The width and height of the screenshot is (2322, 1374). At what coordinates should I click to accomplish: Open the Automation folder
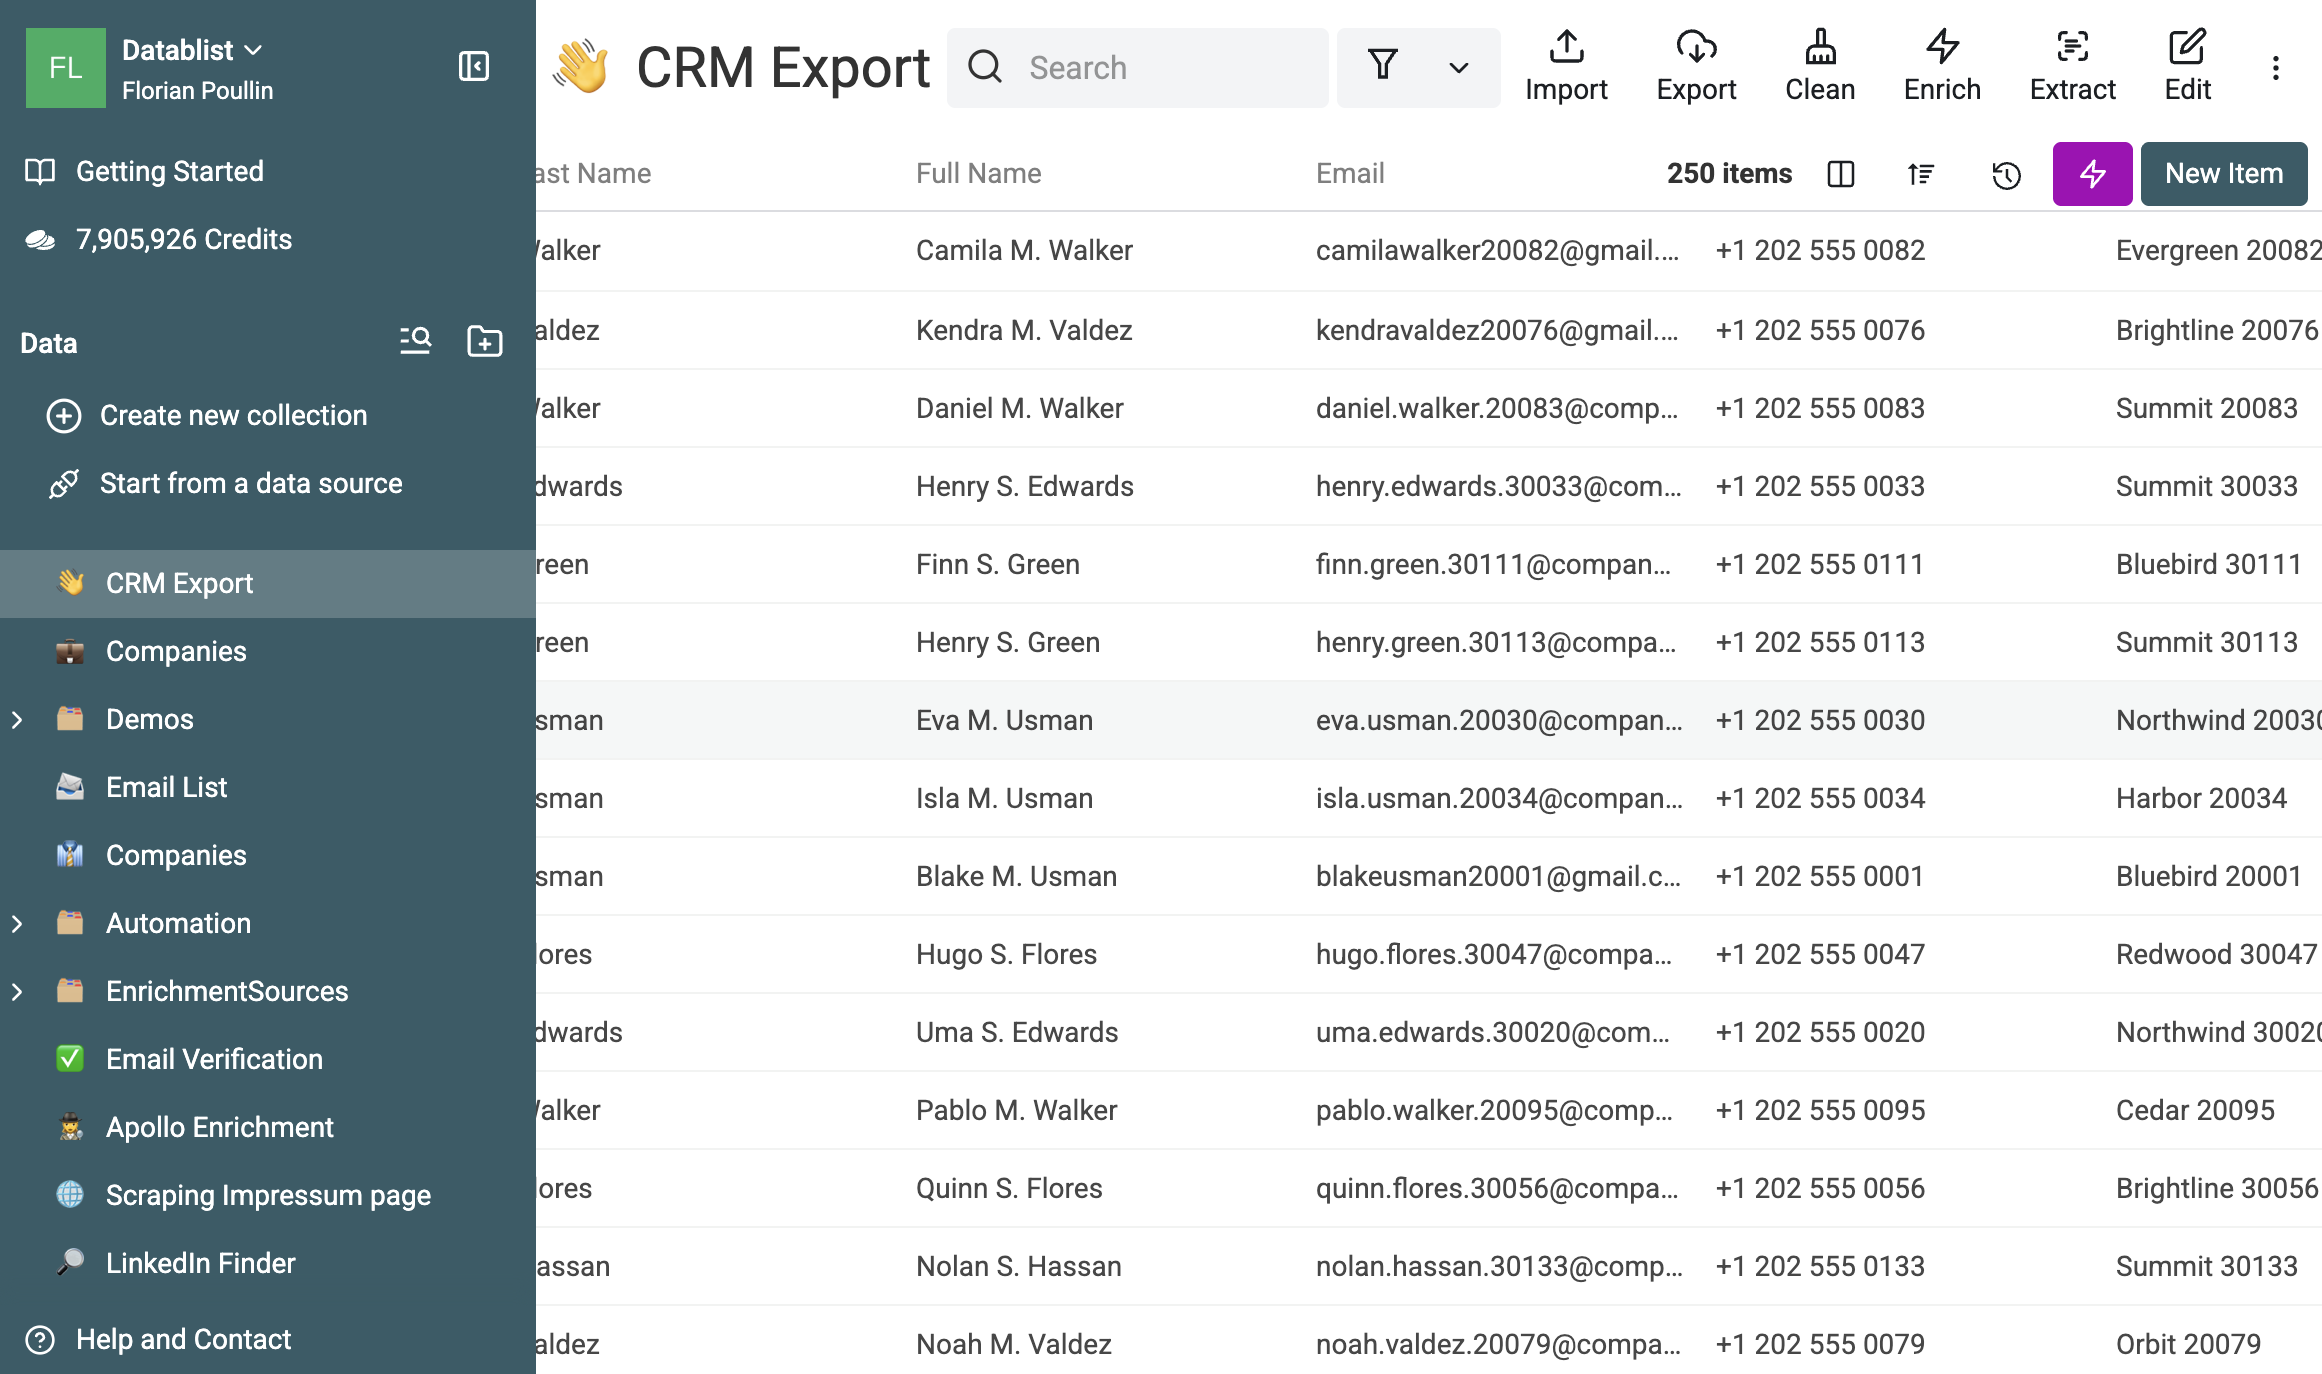pyautogui.click(x=178, y=923)
